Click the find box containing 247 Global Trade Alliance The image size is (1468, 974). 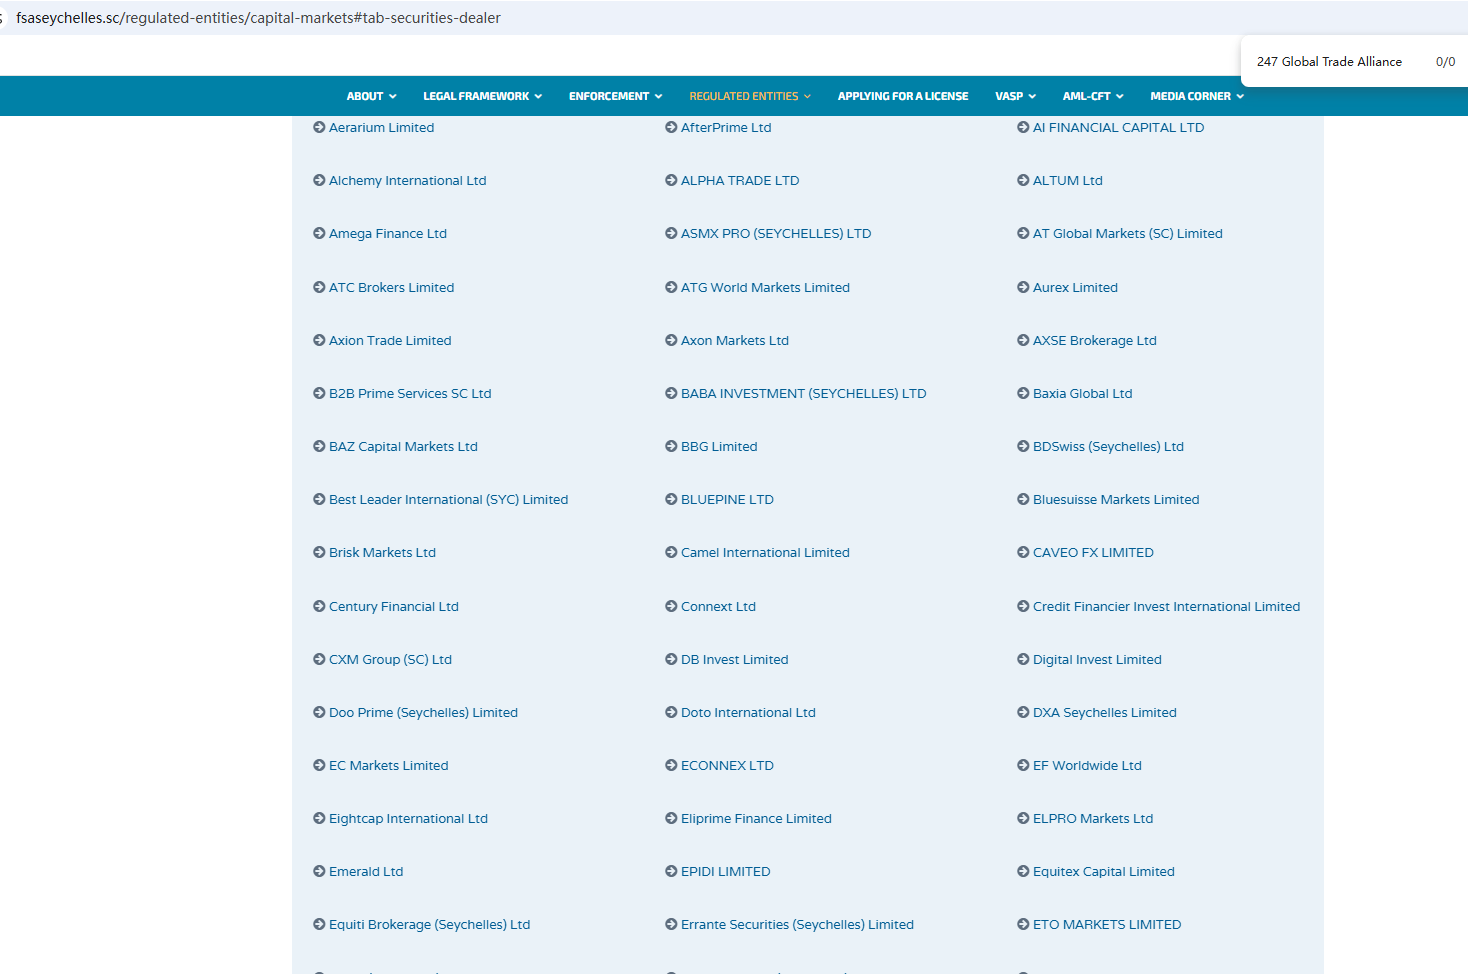[1329, 61]
